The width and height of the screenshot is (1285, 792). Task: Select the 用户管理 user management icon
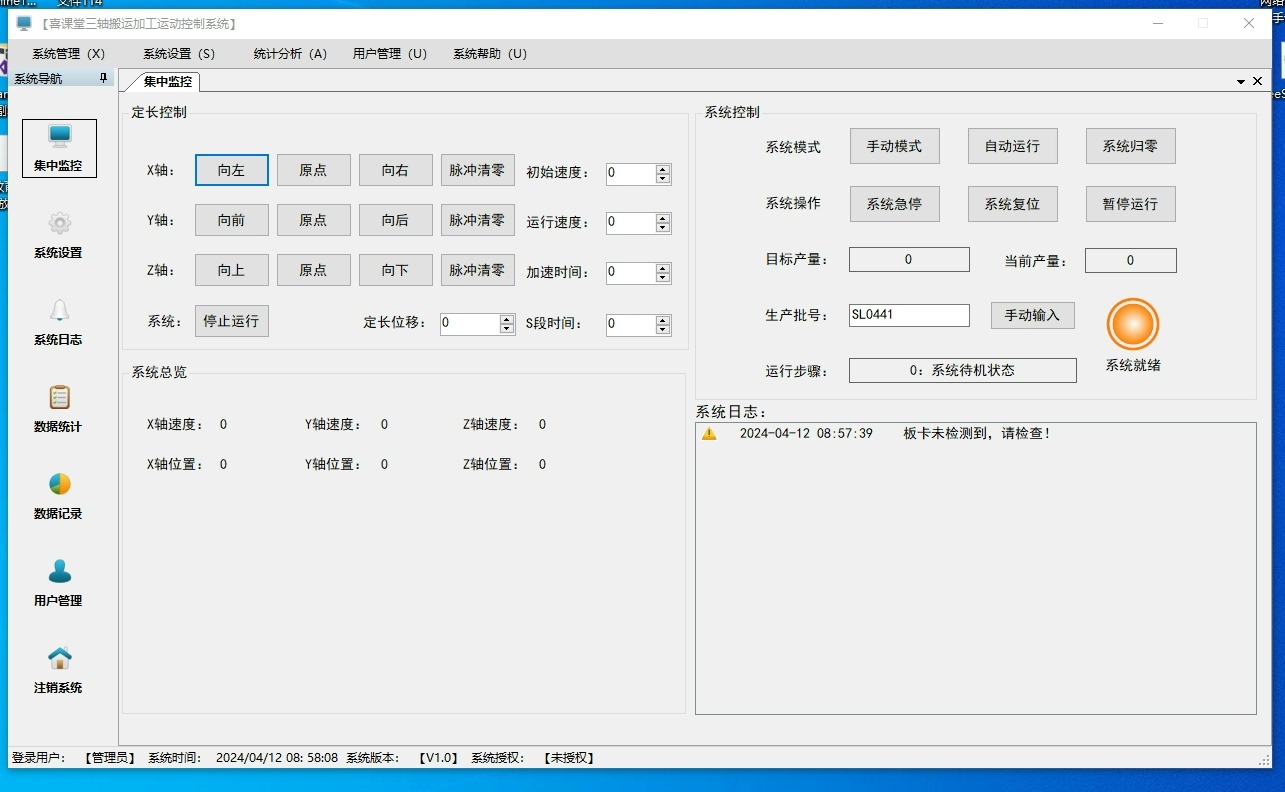[x=59, y=572]
